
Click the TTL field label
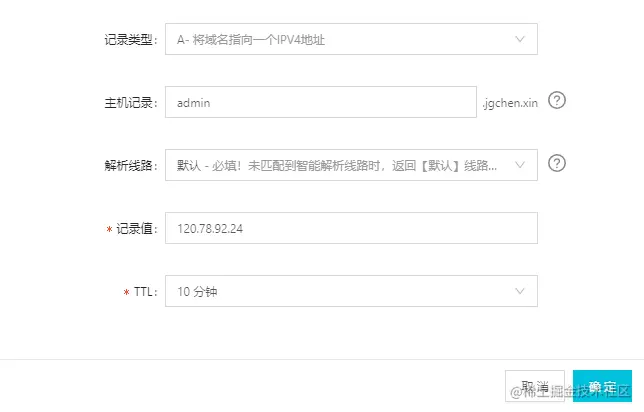pyautogui.click(x=145, y=292)
